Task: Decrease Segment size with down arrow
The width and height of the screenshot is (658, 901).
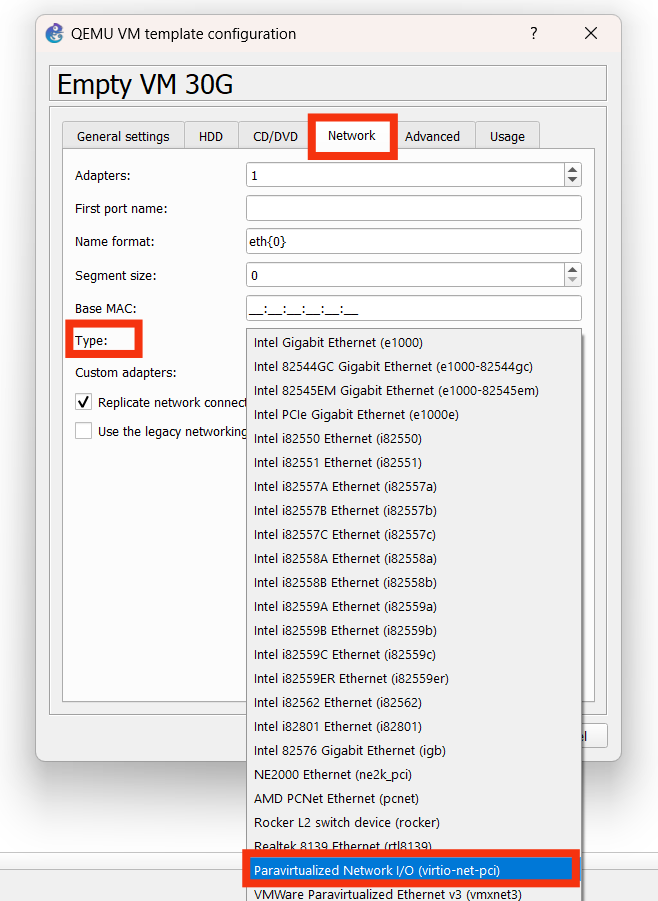Action: coord(572,281)
